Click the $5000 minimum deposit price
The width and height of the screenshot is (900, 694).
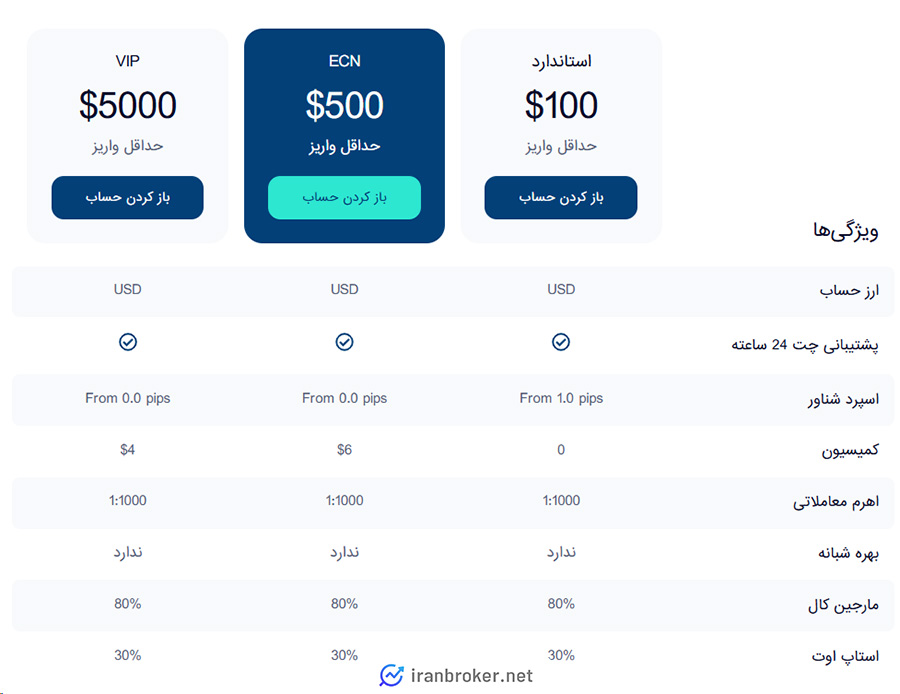coord(127,105)
